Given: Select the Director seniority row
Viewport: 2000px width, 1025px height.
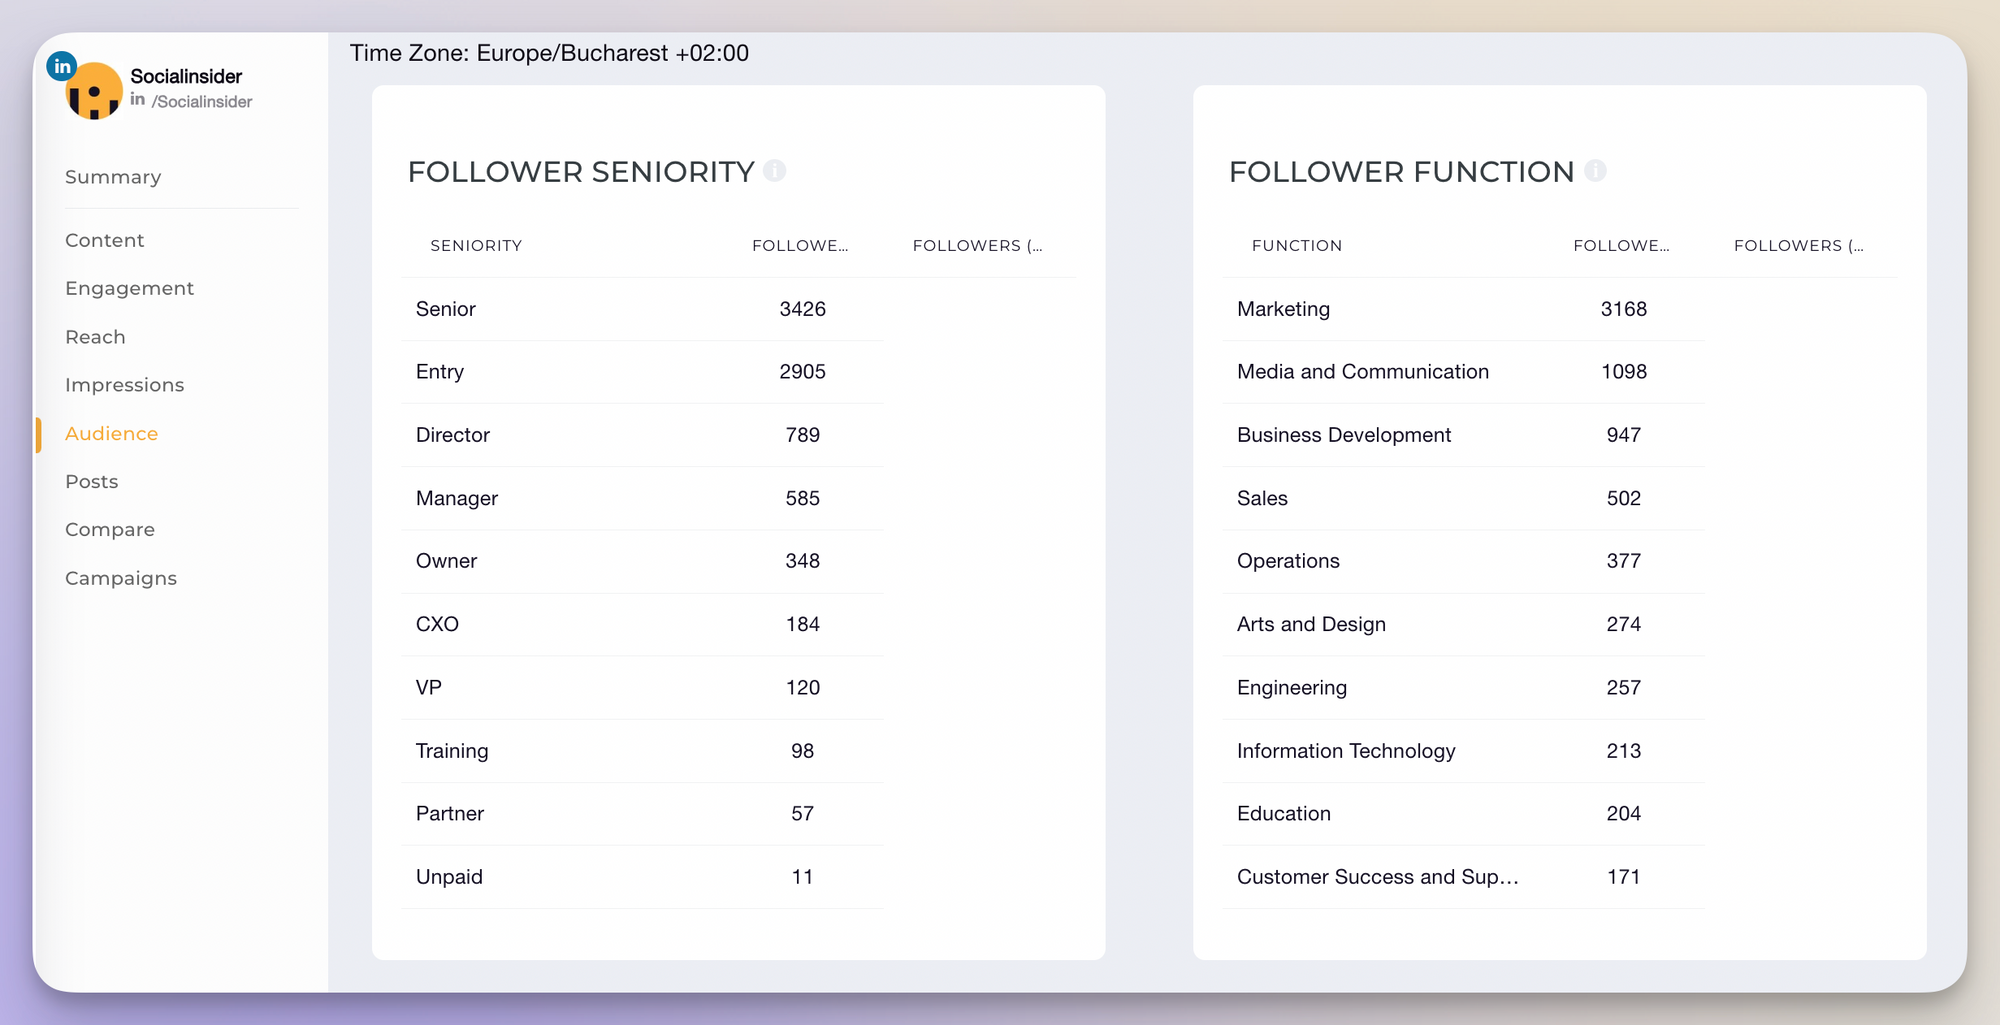Looking at the screenshot, I should click(x=642, y=435).
